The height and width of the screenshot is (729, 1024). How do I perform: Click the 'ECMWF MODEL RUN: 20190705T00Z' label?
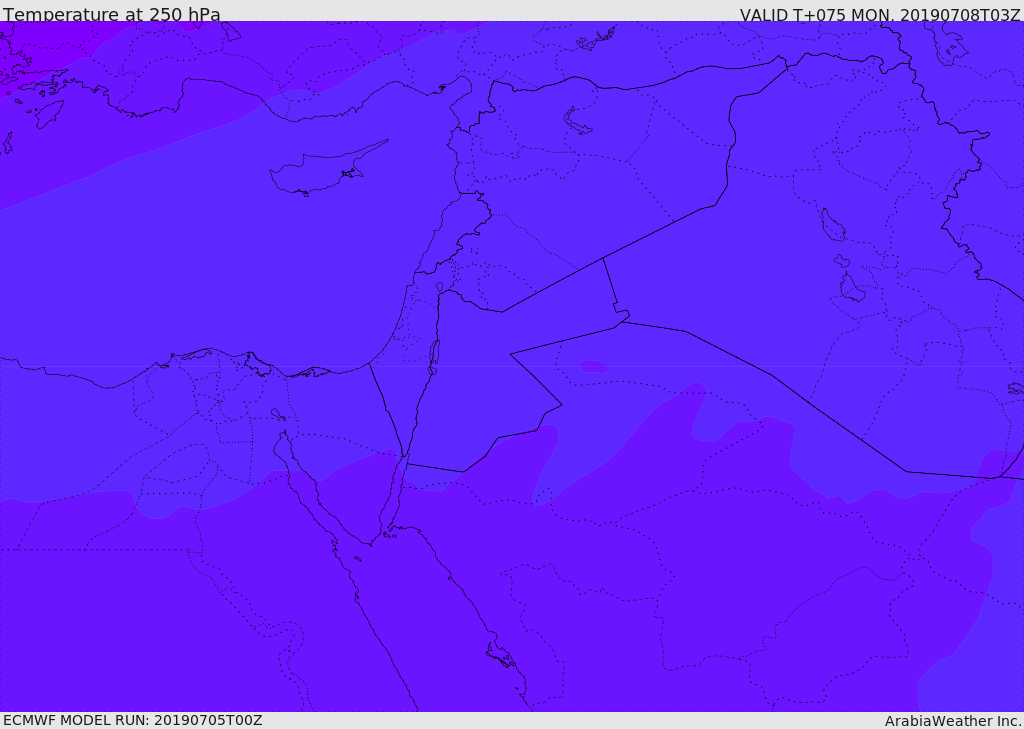point(133,721)
